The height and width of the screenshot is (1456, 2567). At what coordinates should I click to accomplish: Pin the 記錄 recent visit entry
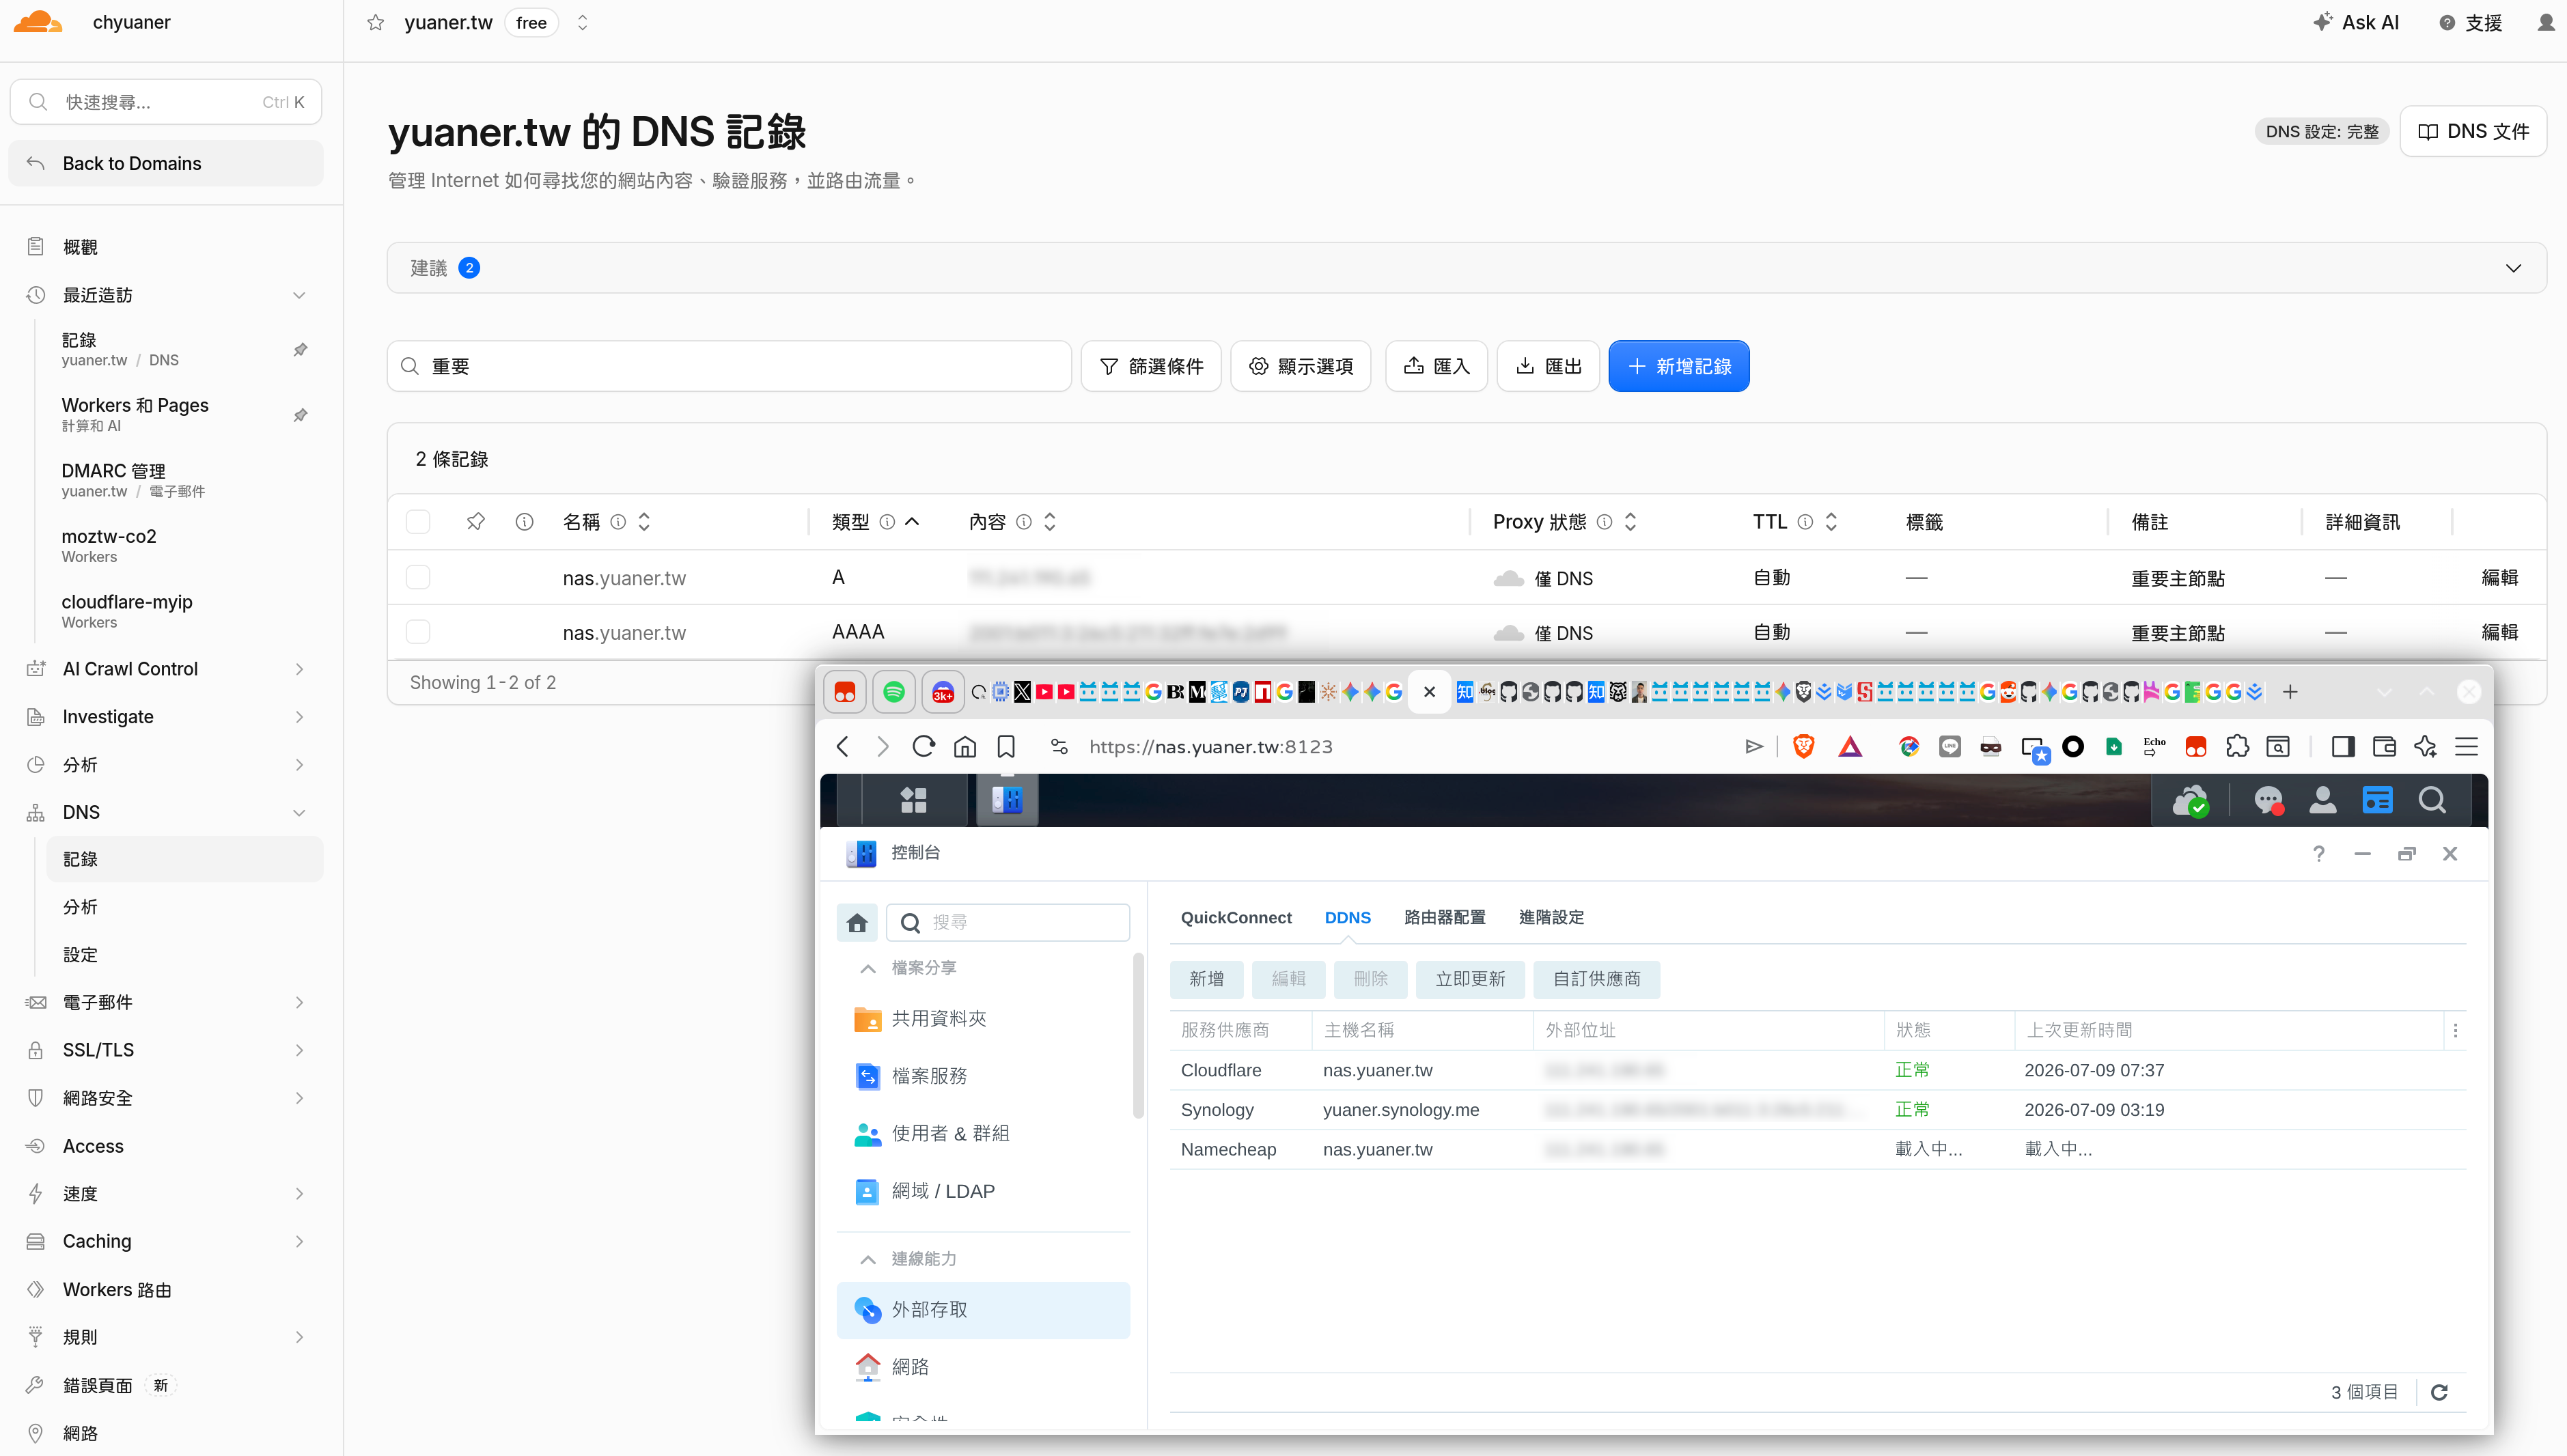[300, 349]
